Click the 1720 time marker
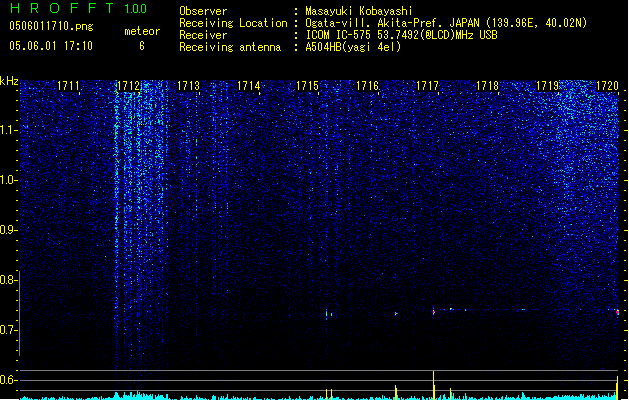The height and width of the screenshot is (400, 629). coord(607,86)
